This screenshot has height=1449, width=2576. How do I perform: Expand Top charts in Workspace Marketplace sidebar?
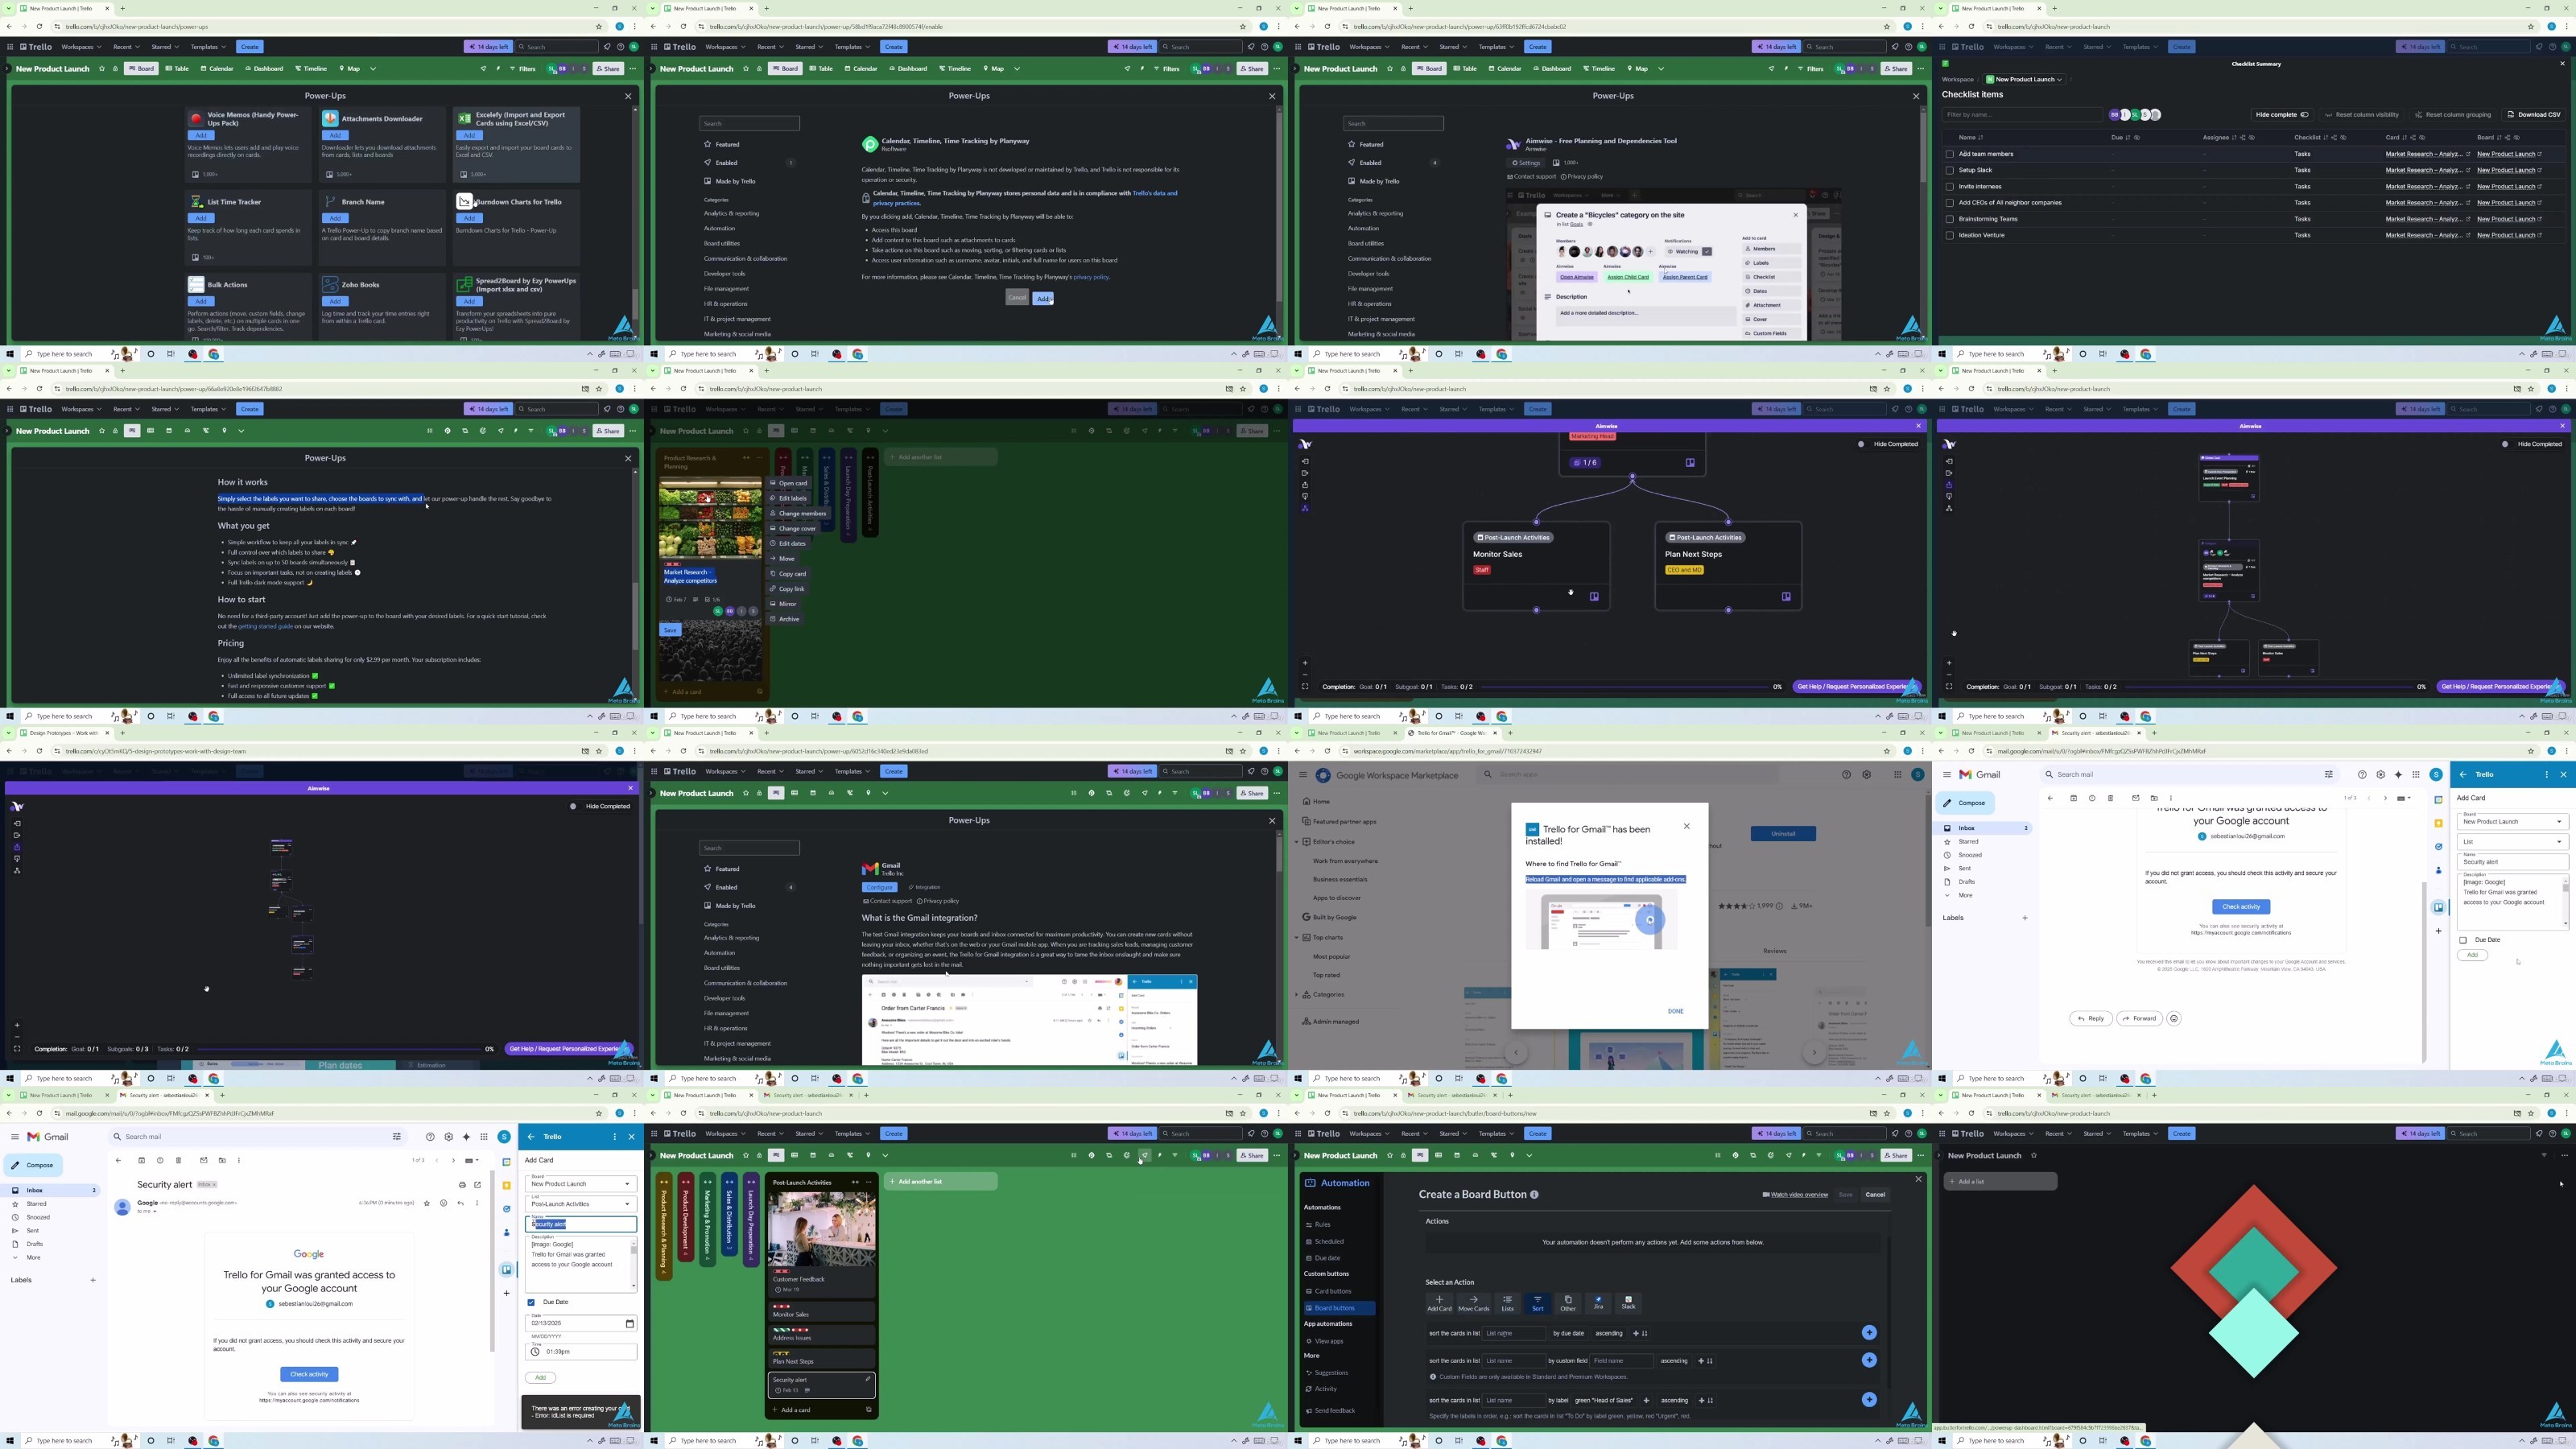1297,938
